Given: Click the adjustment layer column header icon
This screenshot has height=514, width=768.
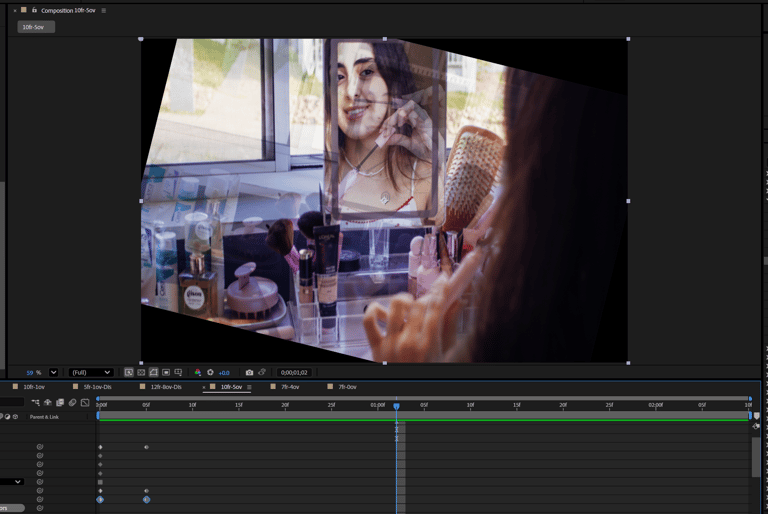Looking at the screenshot, I should click(7, 416).
